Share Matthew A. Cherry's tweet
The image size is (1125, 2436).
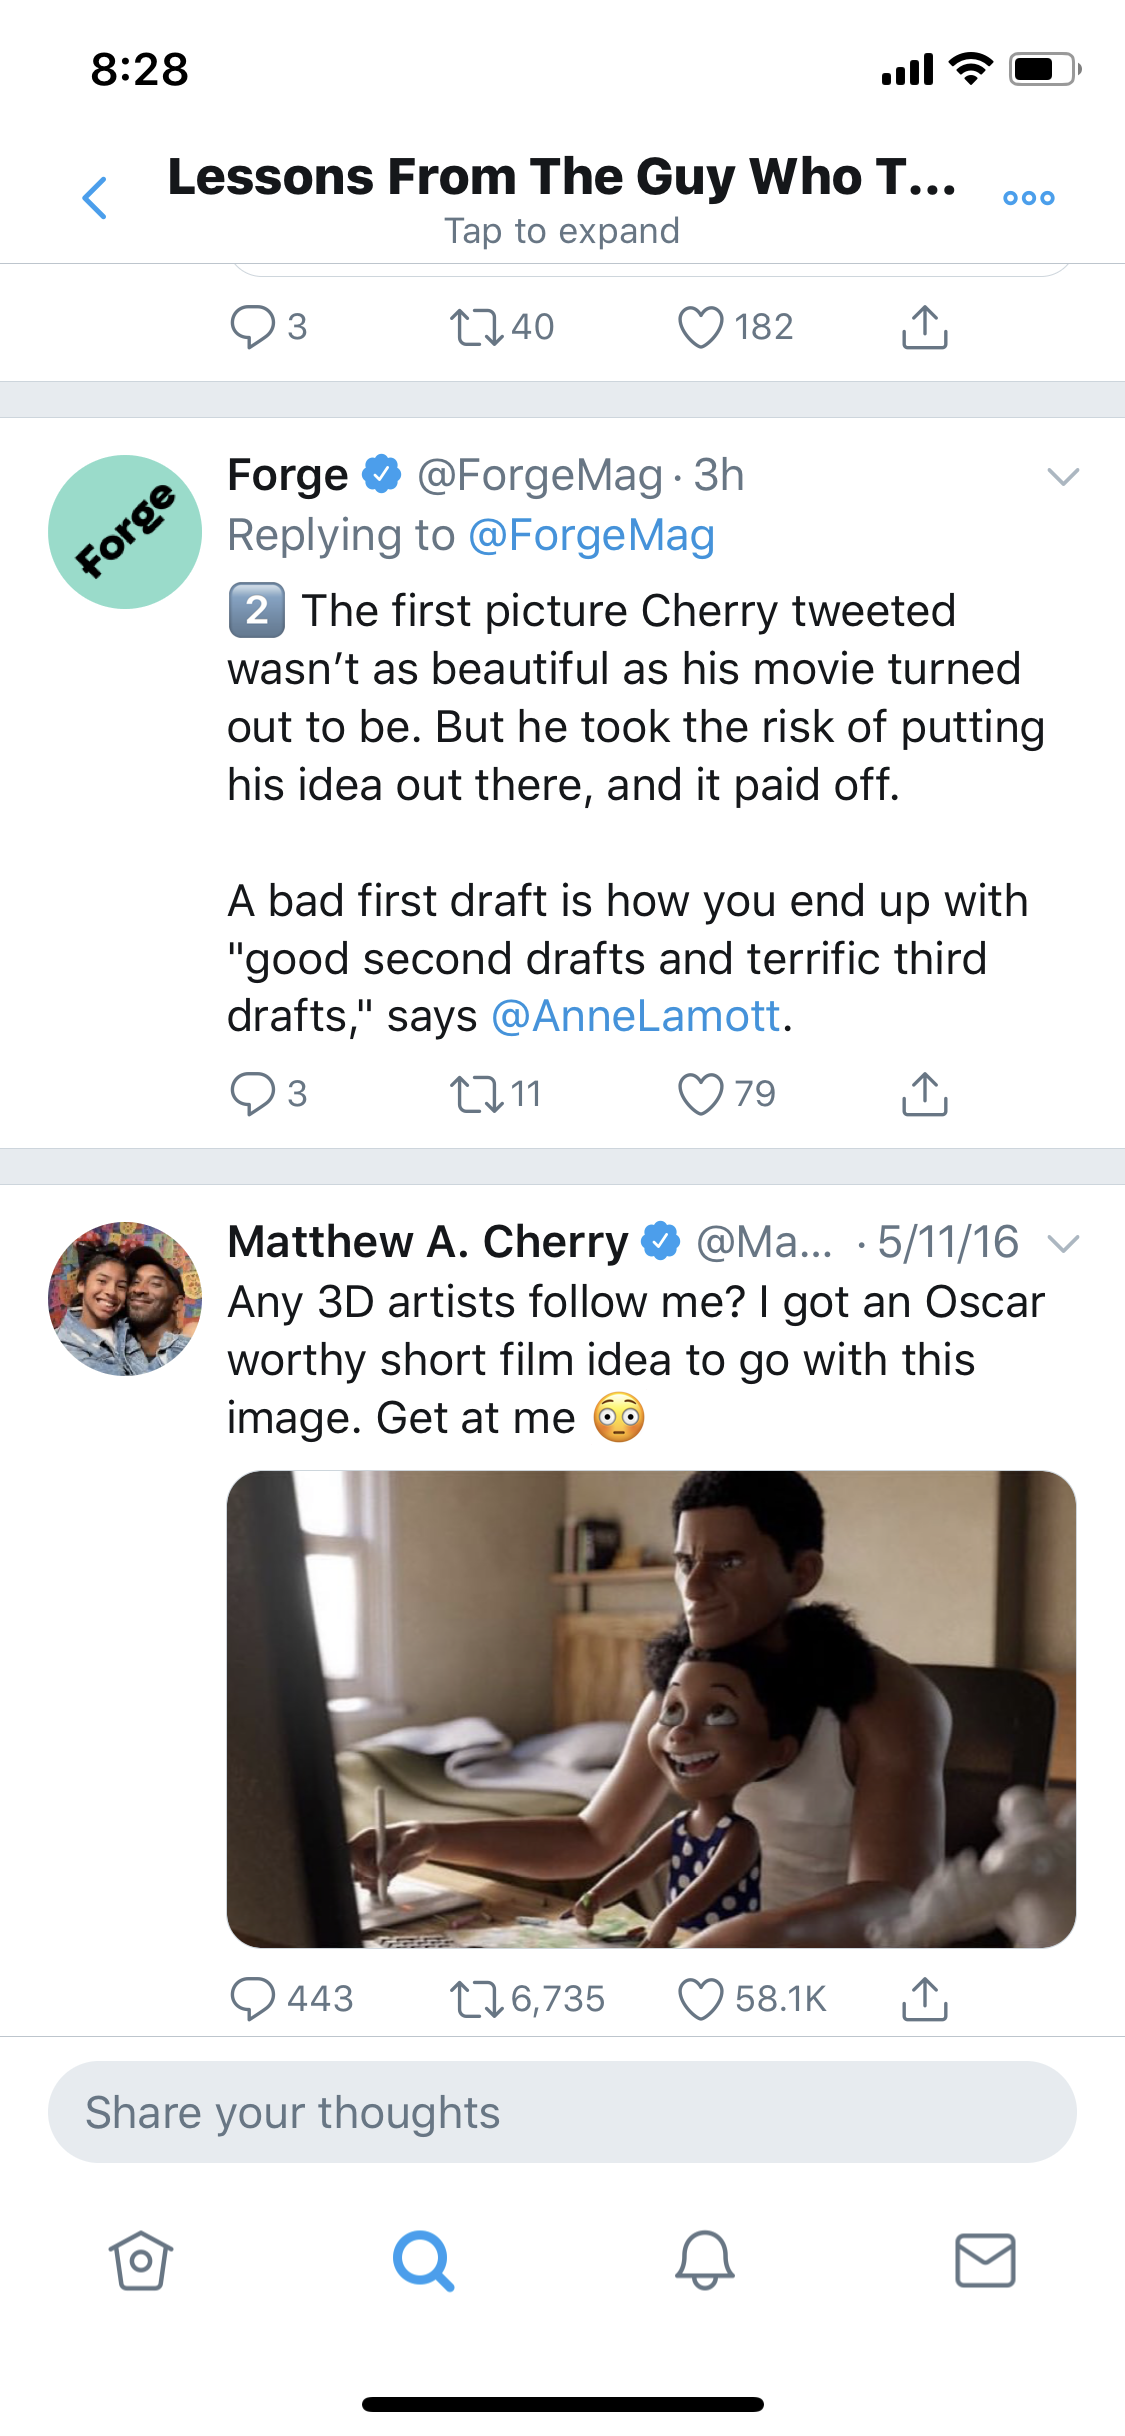pyautogui.click(x=924, y=1999)
